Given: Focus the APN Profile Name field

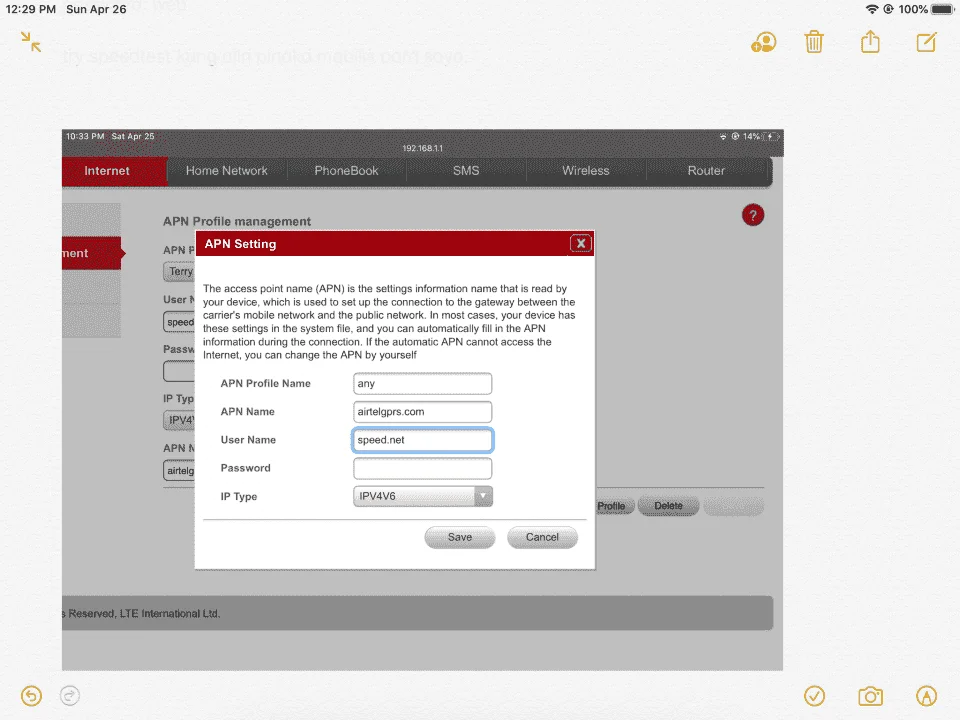Looking at the screenshot, I should pyautogui.click(x=422, y=384).
